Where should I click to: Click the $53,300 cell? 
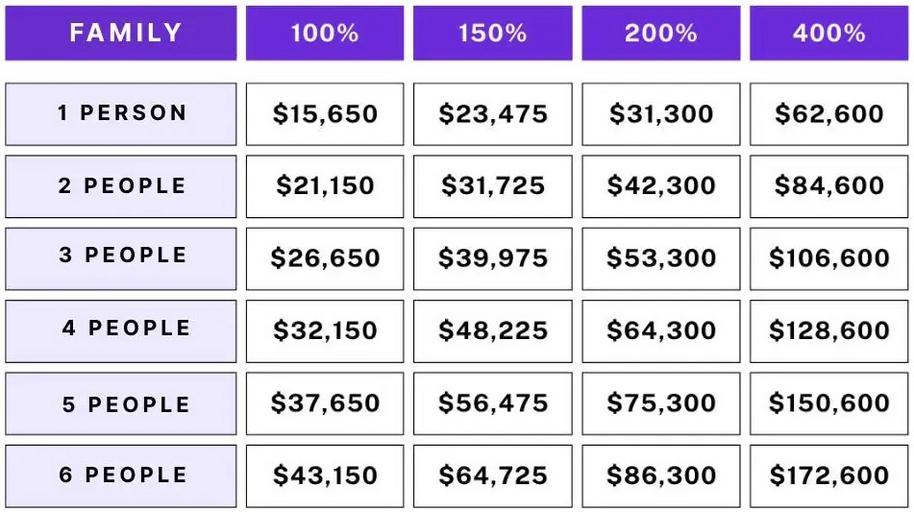661,258
